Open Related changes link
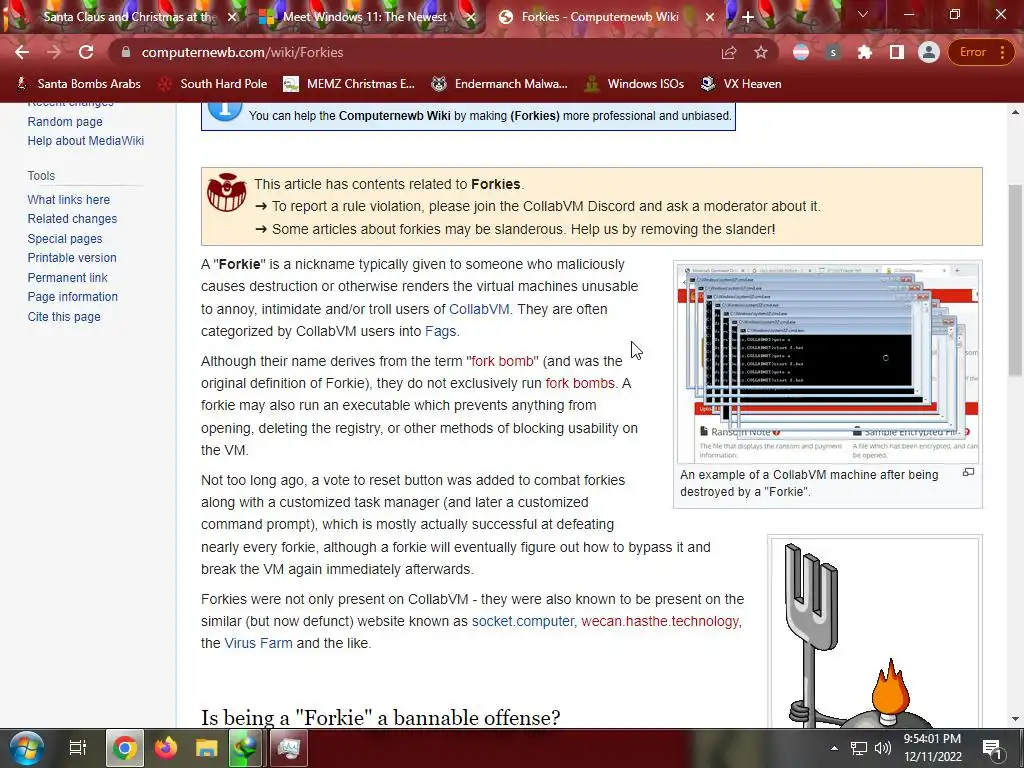 [72, 219]
